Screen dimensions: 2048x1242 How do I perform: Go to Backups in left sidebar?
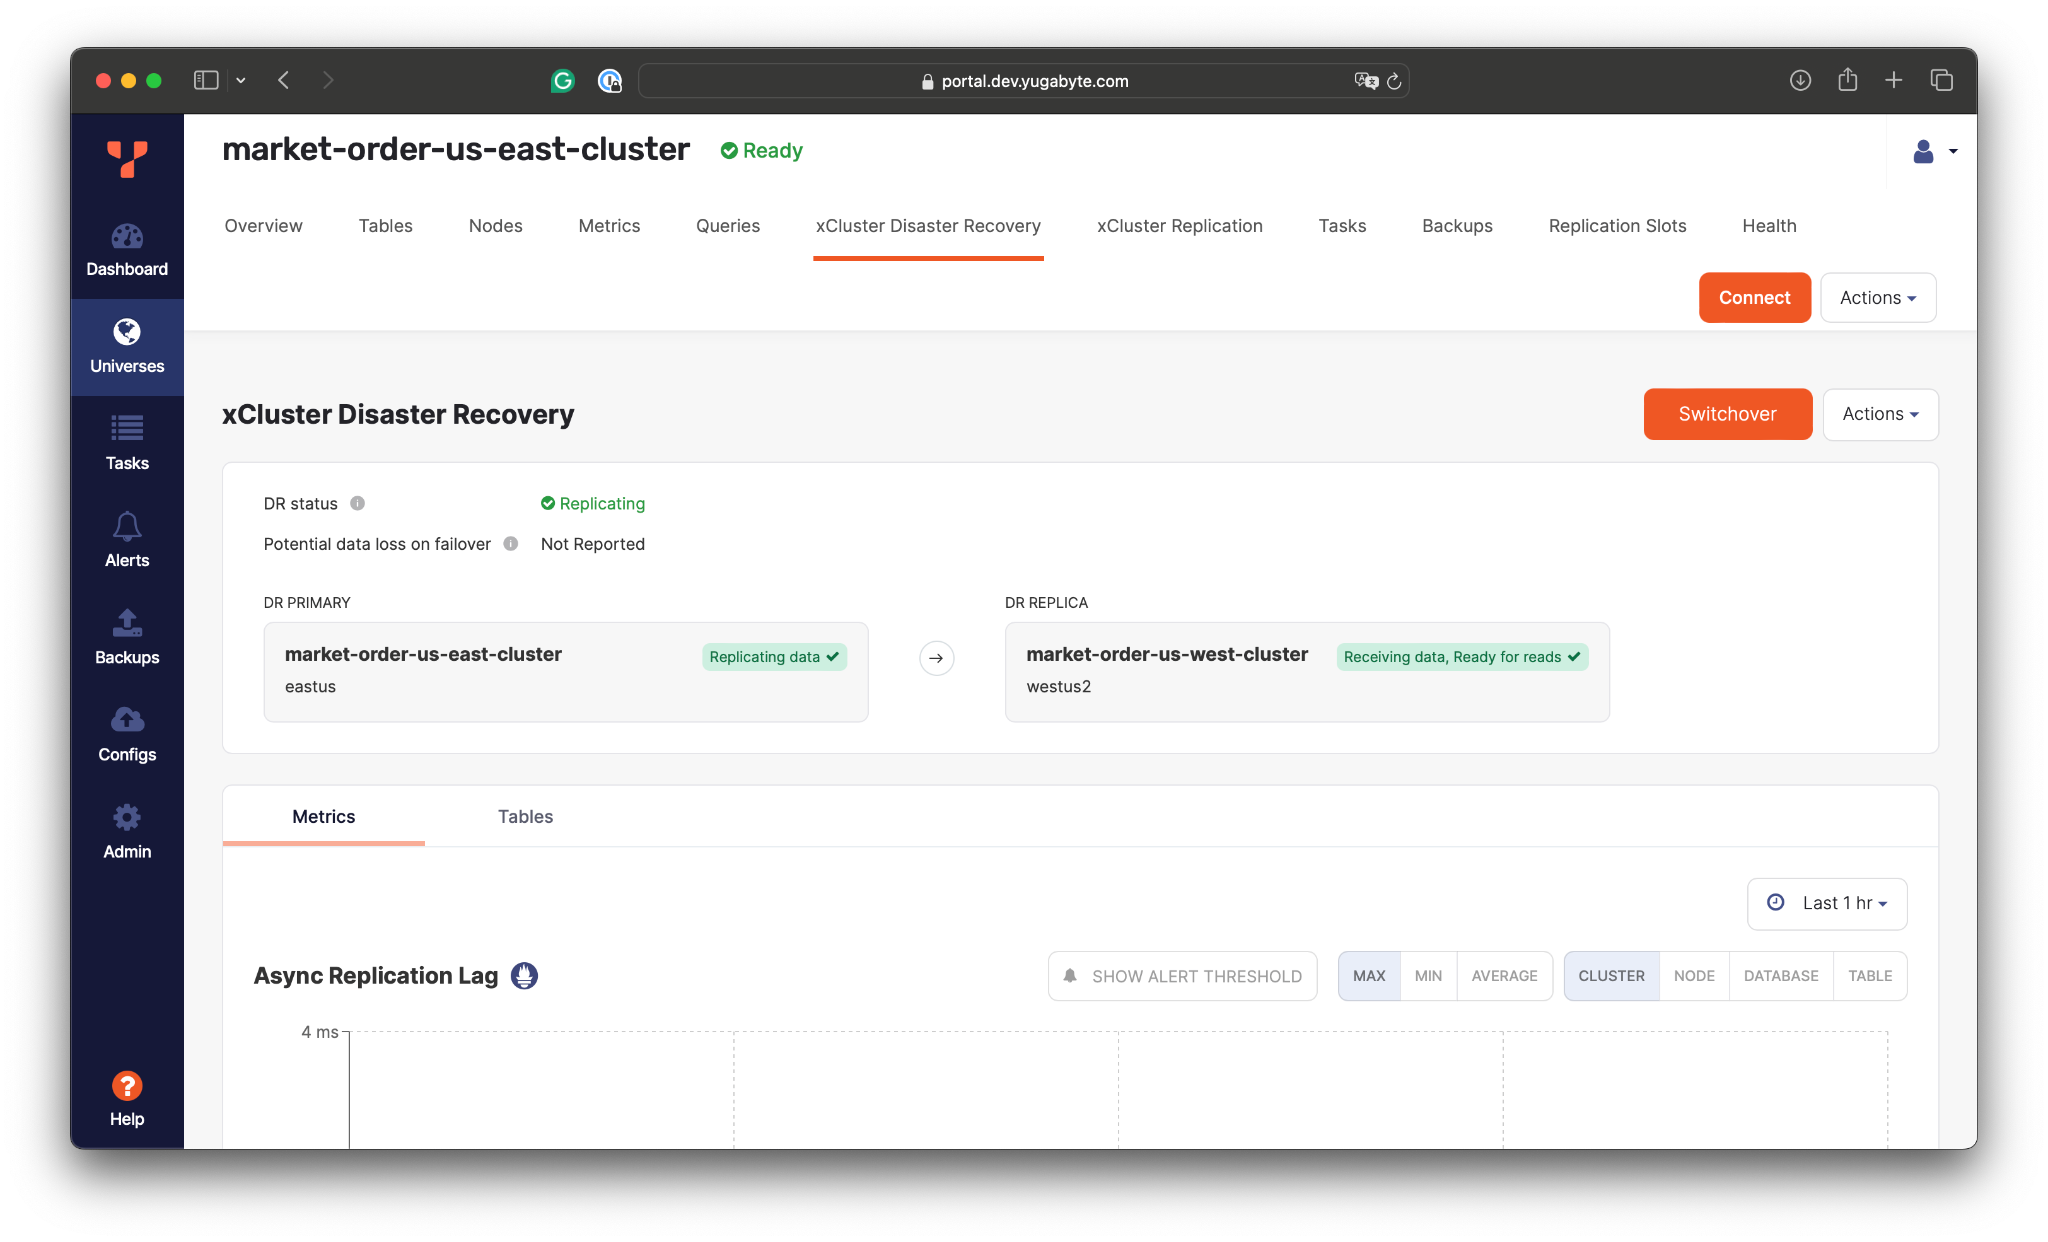point(127,636)
